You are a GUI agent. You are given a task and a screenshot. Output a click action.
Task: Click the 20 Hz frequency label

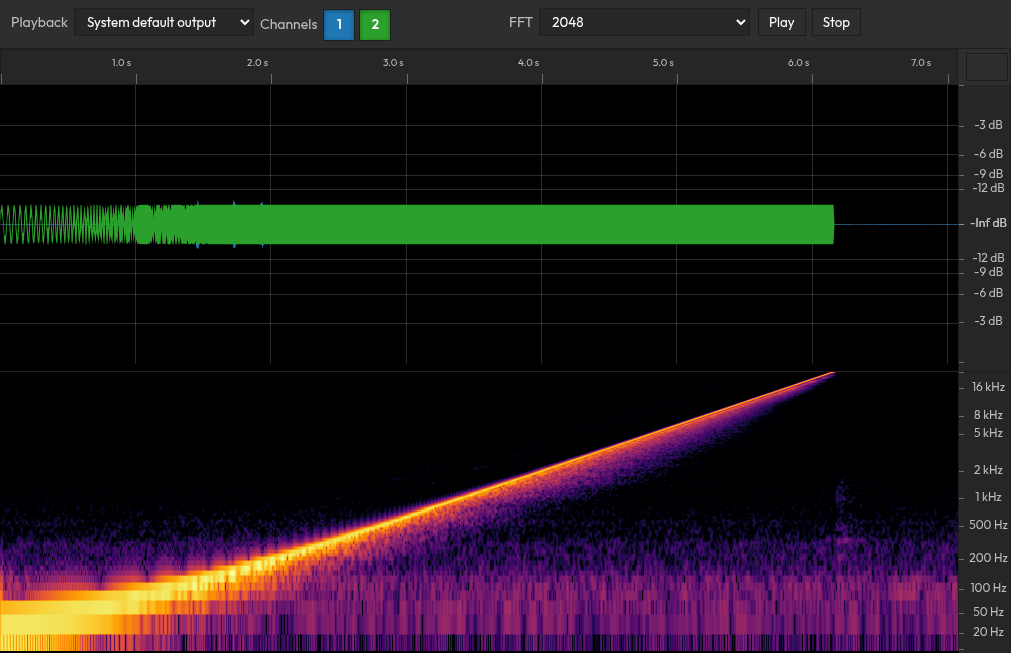click(x=988, y=632)
